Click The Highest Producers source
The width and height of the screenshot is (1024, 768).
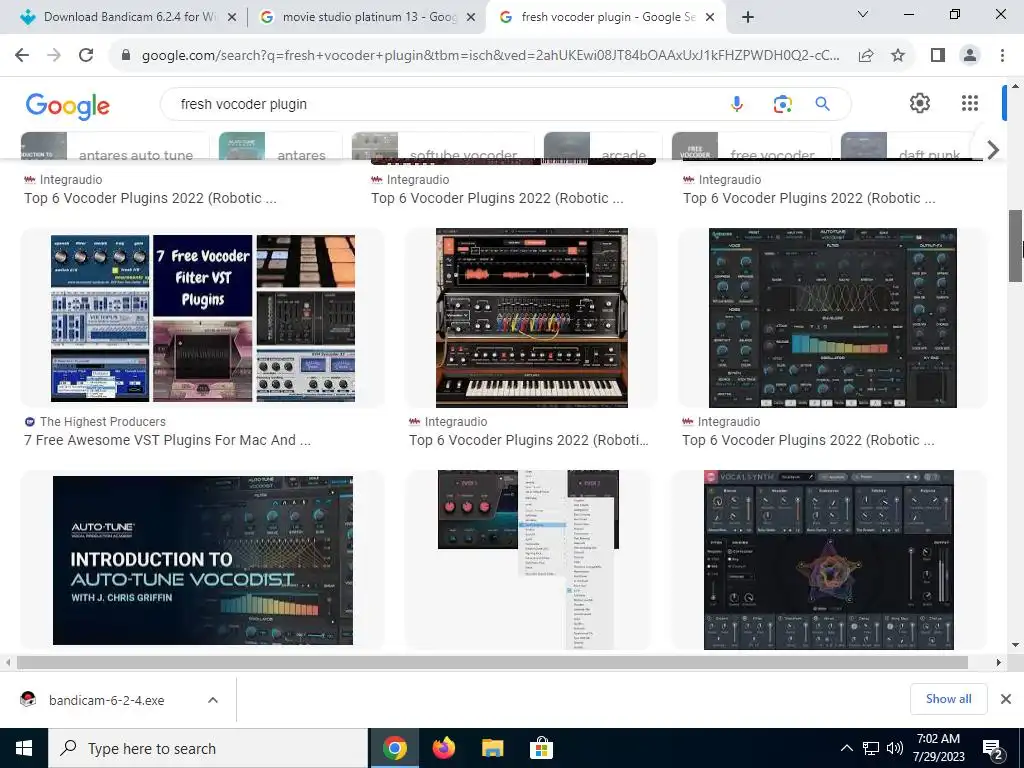(x=103, y=422)
